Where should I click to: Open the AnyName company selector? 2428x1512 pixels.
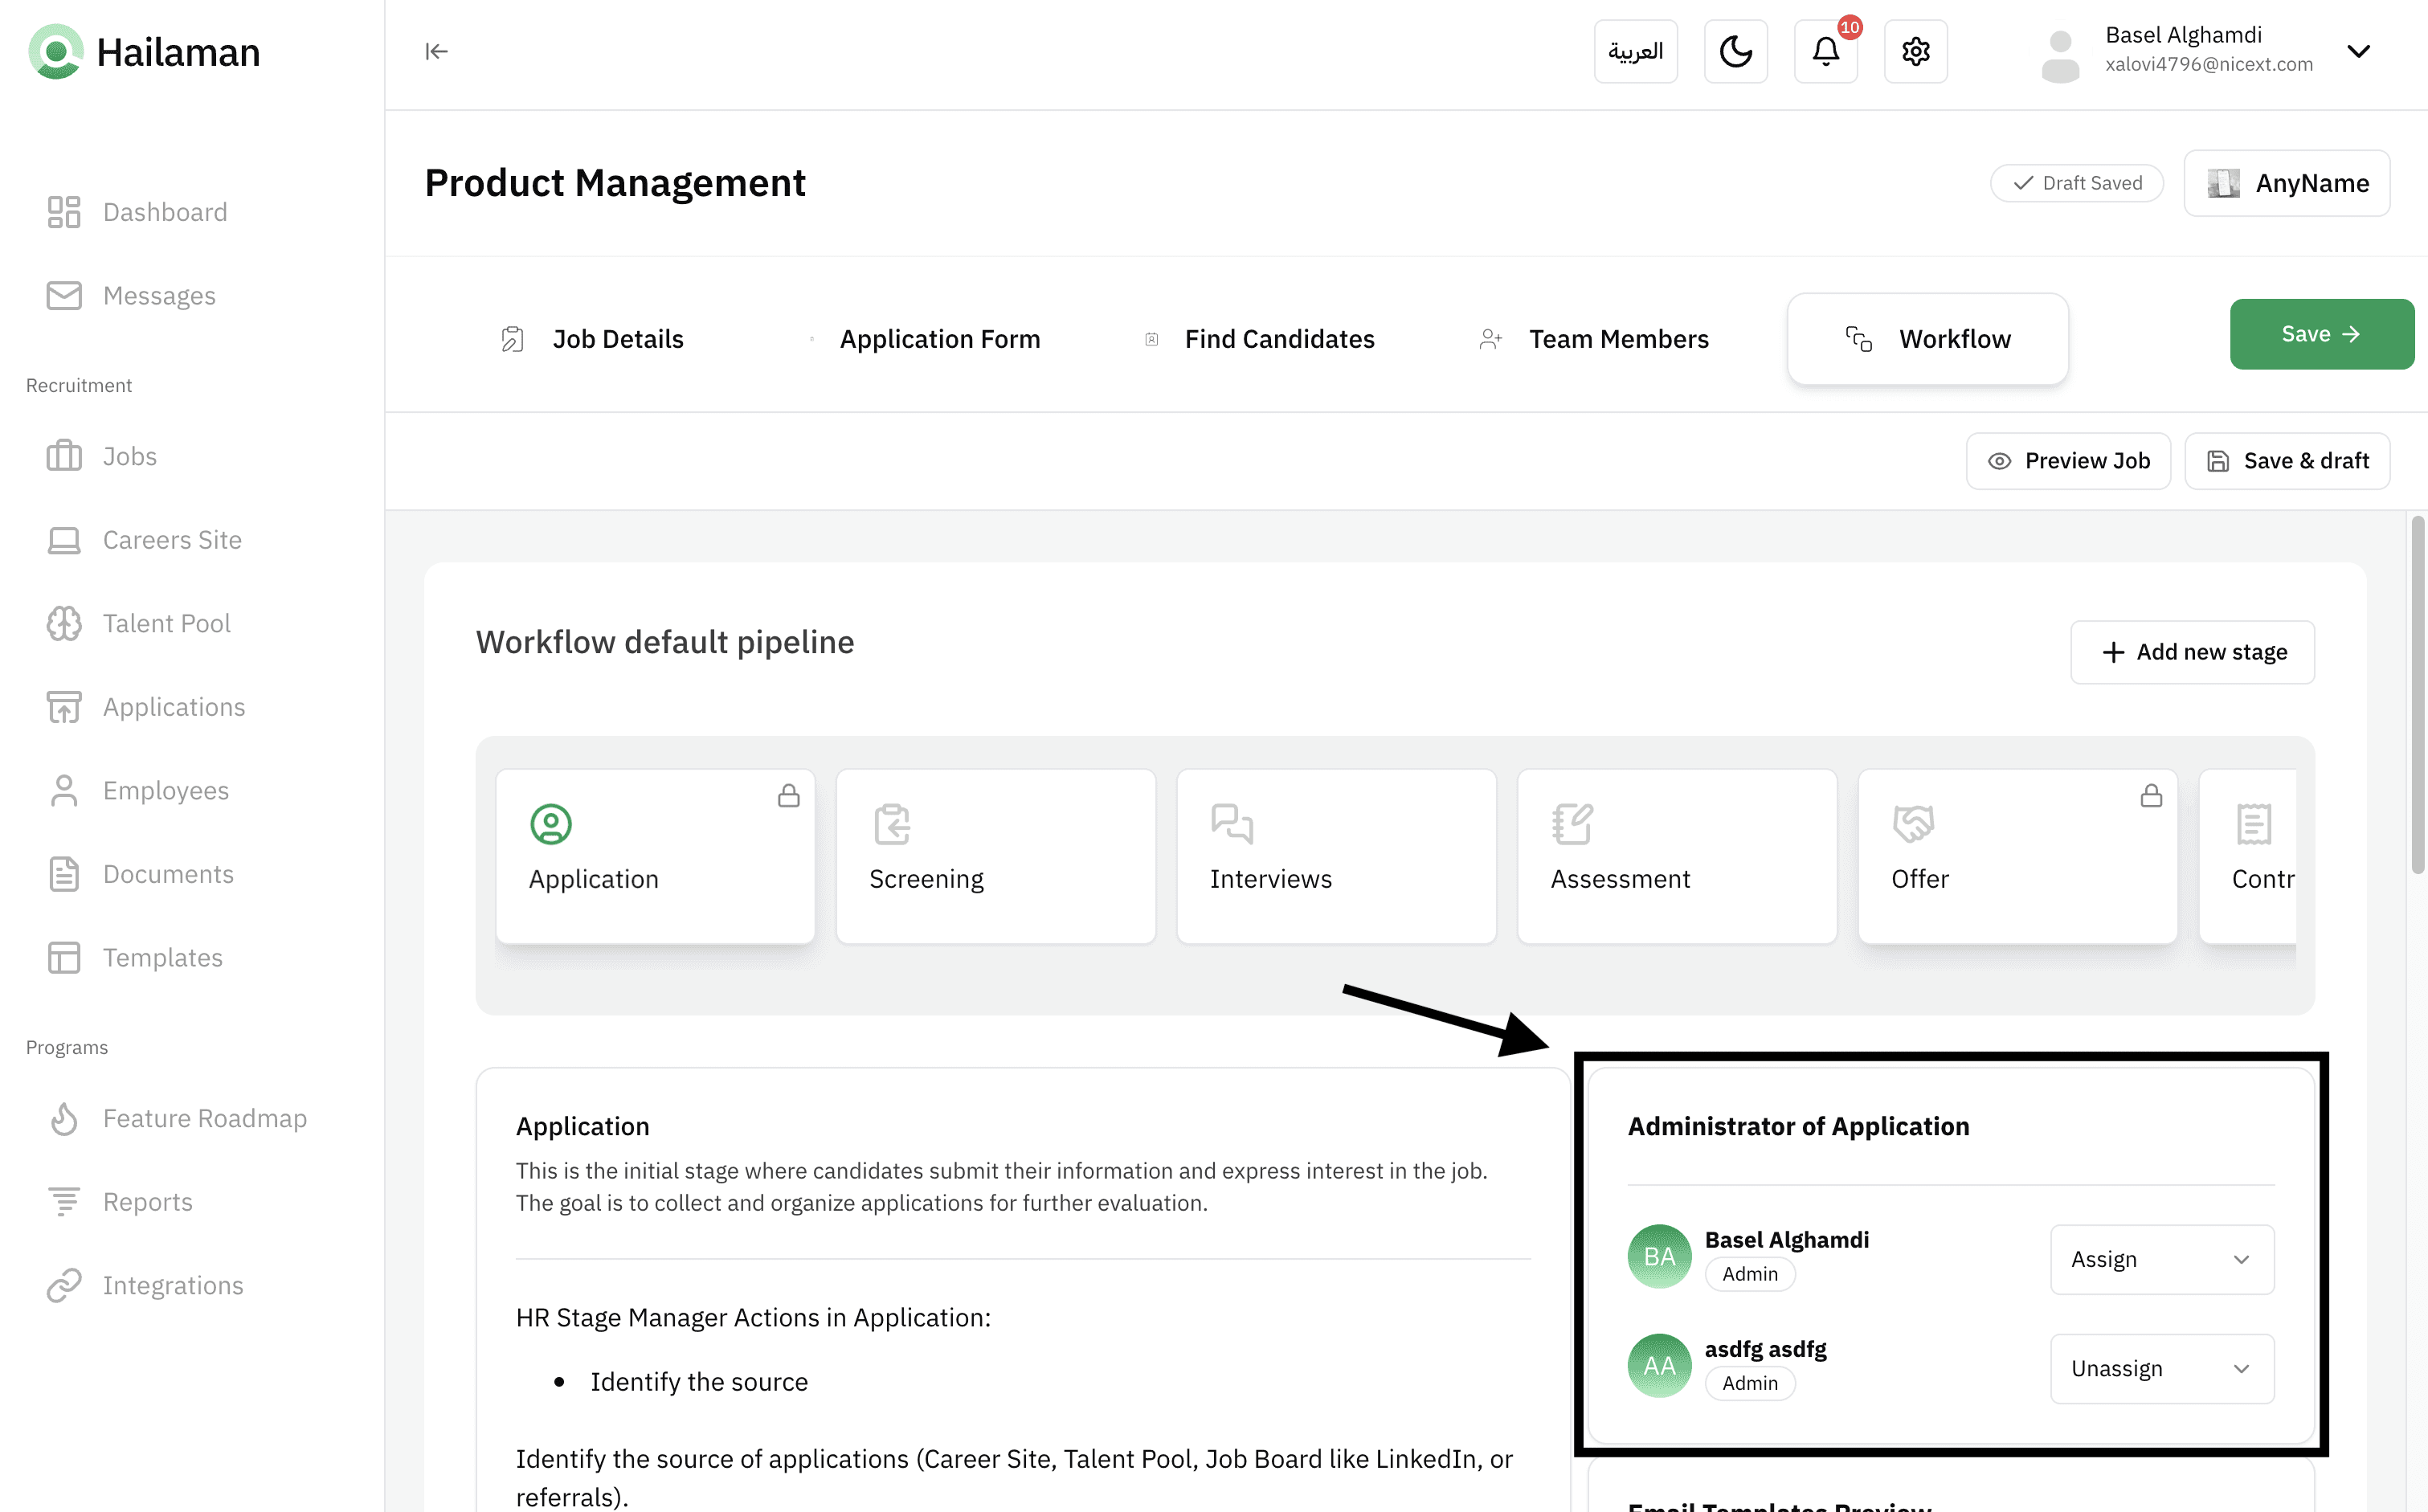pos(2286,183)
